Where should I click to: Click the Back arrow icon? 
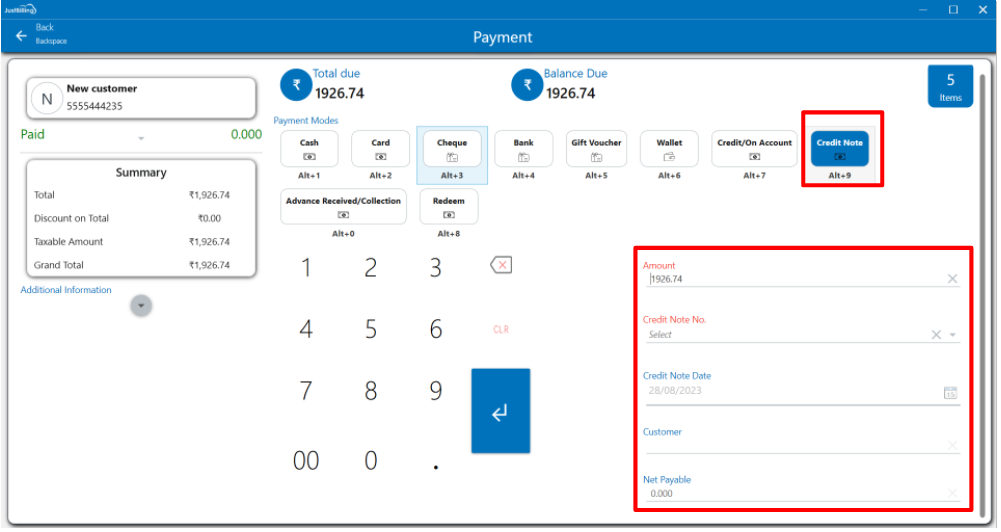tap(21, 35)
